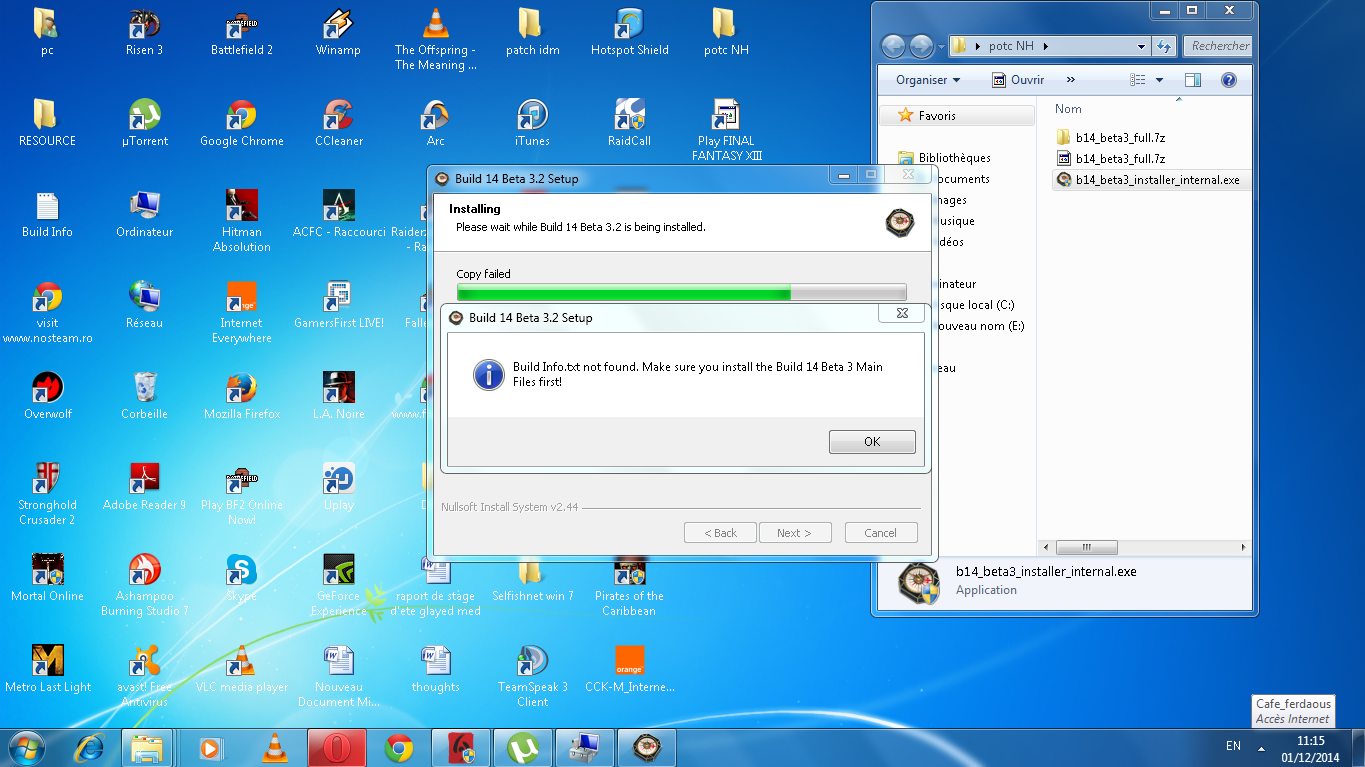The height and width of the screenshot is (767, 1365).
Task: Launch CCleaner from the desktop
Action: (338, 124)
